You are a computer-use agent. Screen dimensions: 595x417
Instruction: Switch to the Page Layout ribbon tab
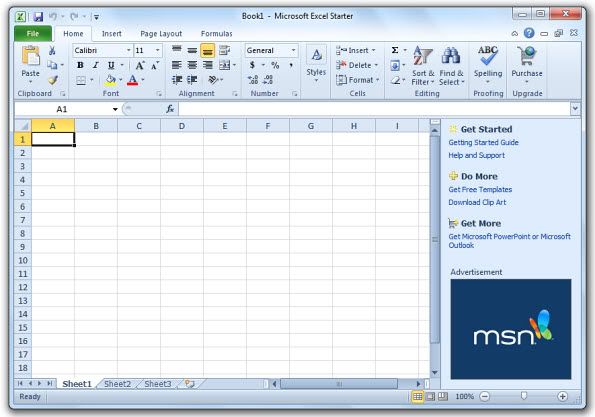click(161, 34)
